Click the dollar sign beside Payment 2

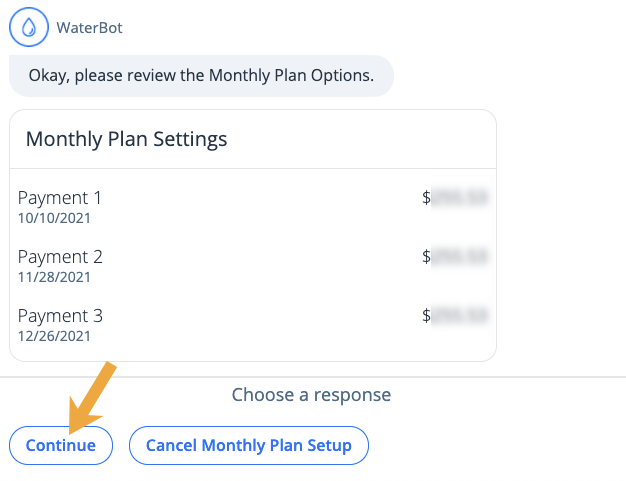[426, 257]
